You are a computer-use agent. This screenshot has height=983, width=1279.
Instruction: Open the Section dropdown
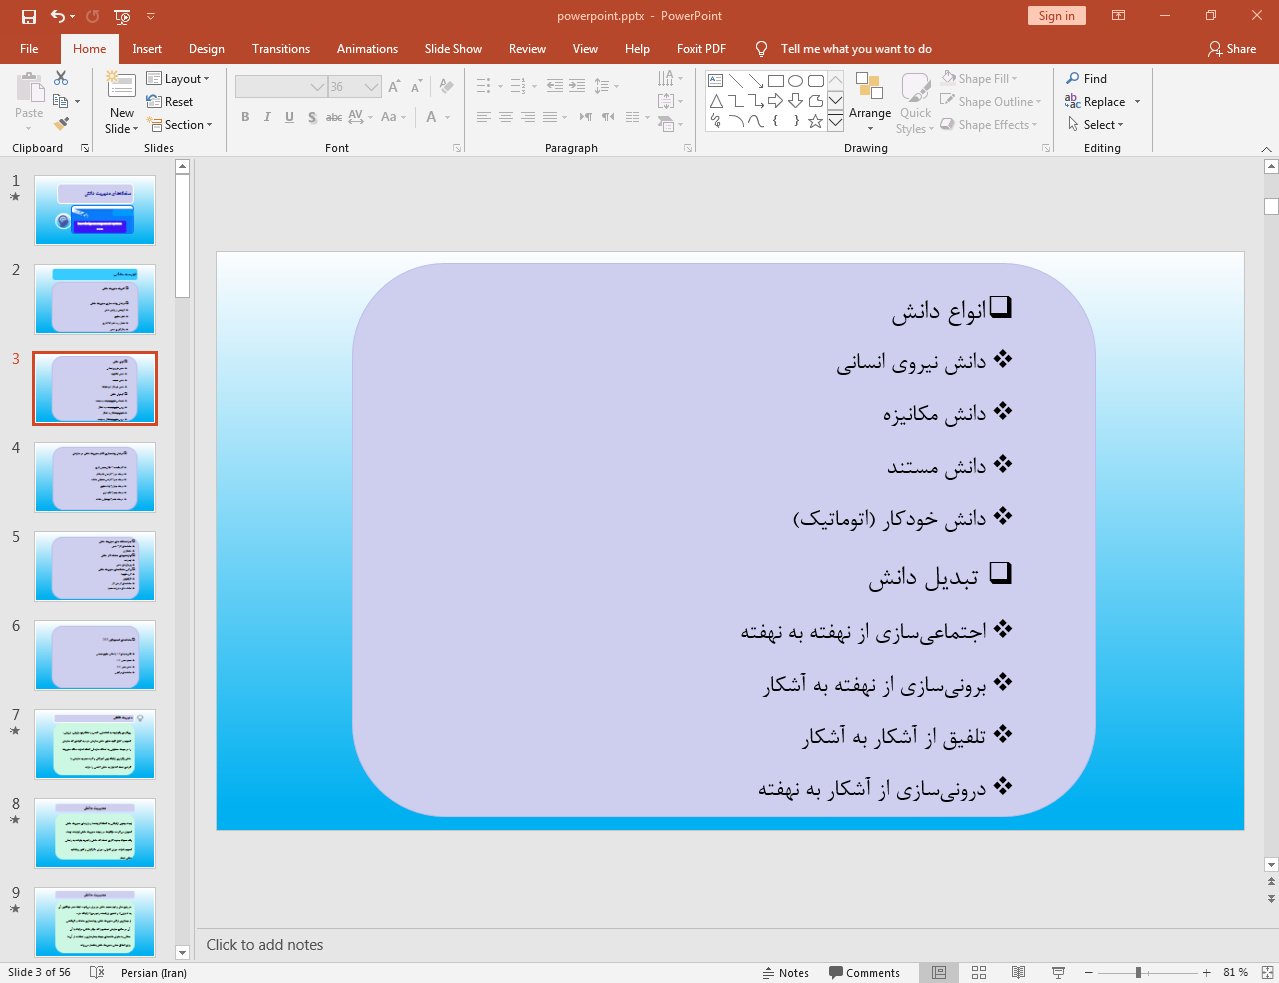180,125
